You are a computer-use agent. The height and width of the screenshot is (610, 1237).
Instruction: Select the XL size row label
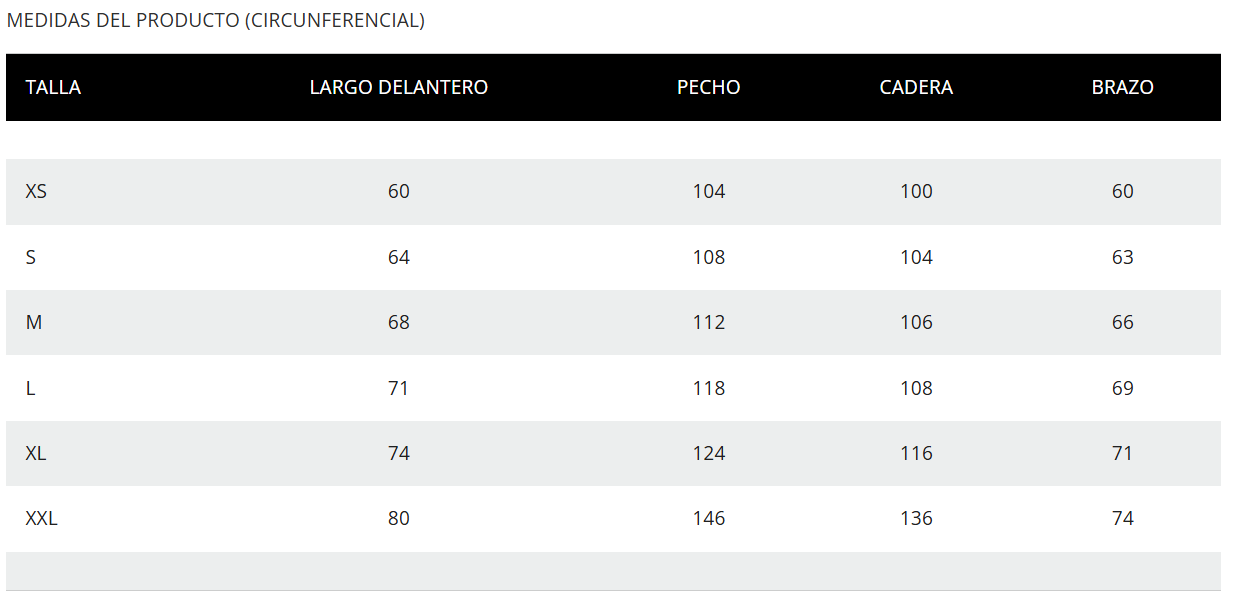pyautogui.click(x=36, y=453)
